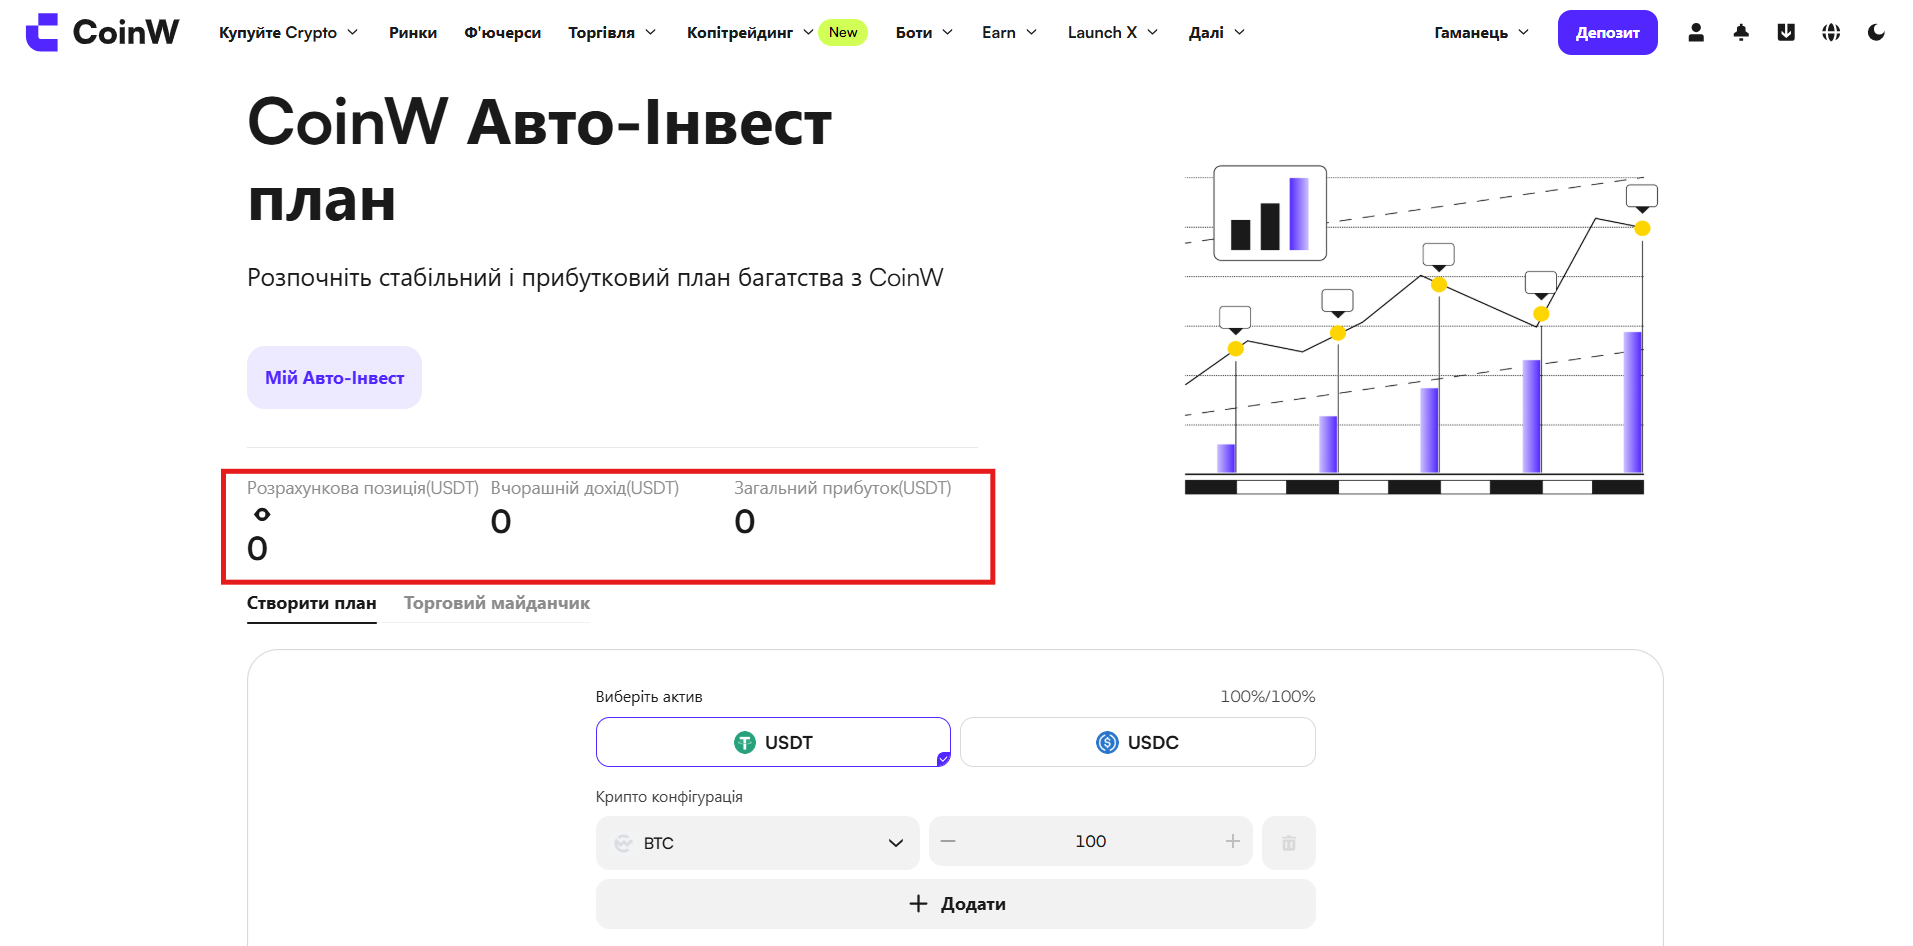Click the Загальний прибуток(USDT) label
1913x946 pixels.
[x=843, y=488]
